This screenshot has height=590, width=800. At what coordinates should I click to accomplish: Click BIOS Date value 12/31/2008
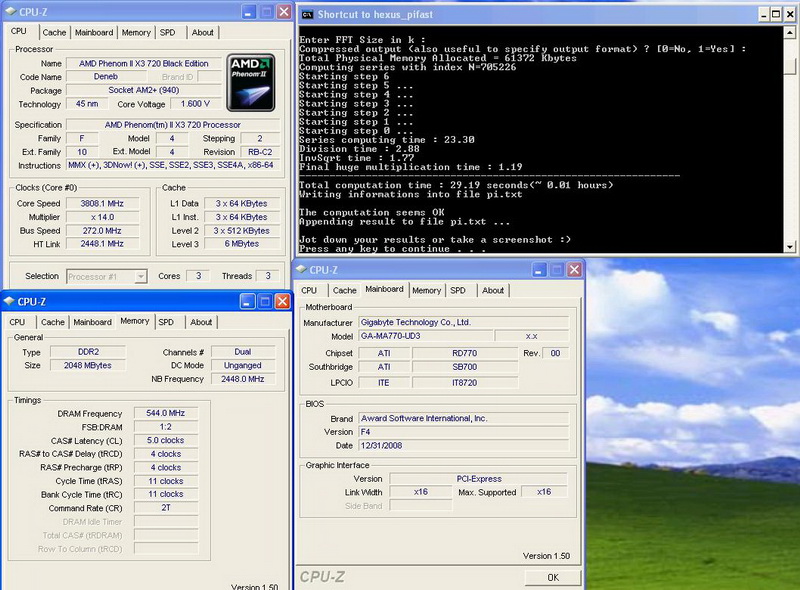tap(464, 446)
